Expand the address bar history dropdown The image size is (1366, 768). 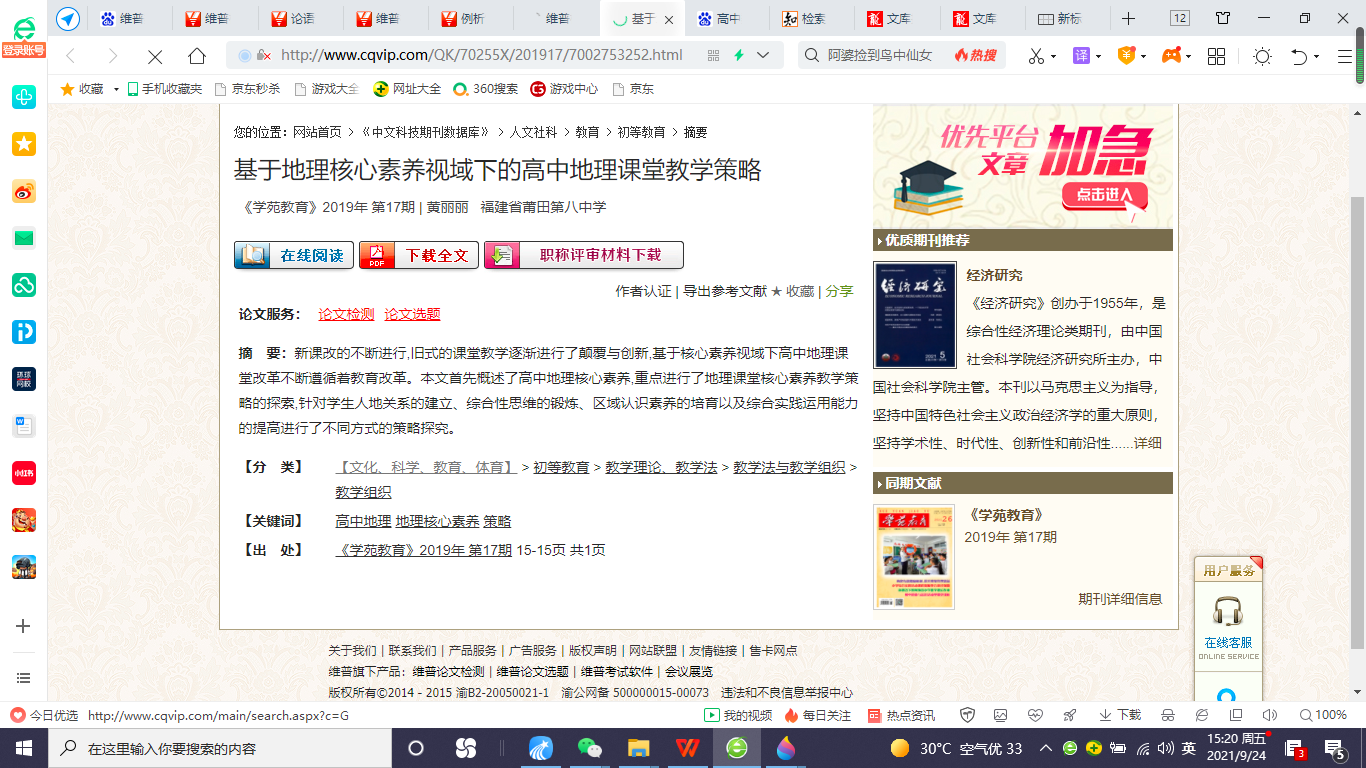(764, 55)
